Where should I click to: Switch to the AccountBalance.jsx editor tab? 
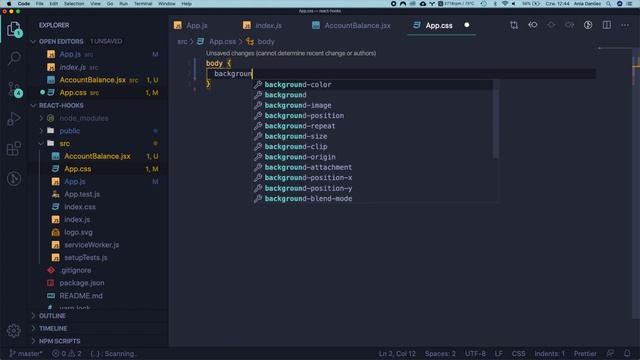(351, 25)
